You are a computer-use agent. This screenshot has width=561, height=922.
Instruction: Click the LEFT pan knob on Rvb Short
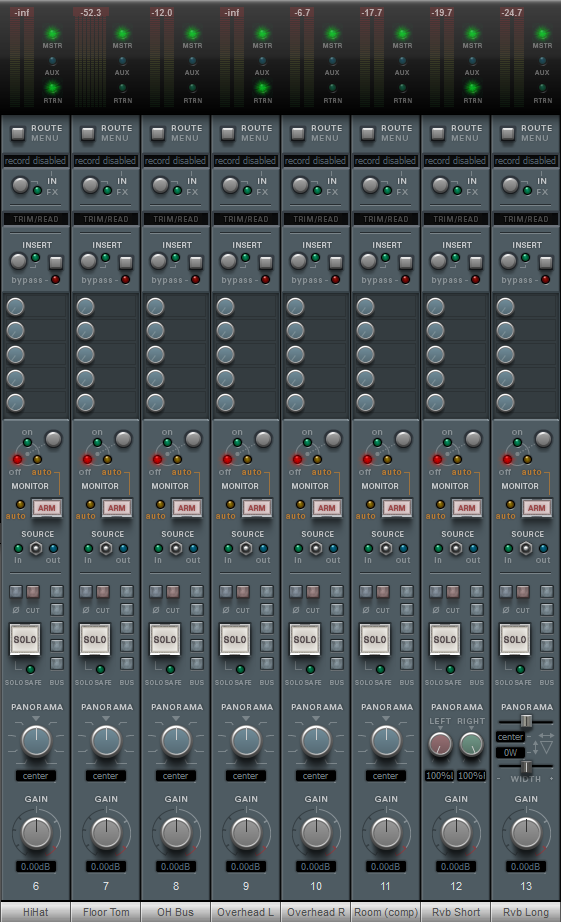click(x=440, y=744)
